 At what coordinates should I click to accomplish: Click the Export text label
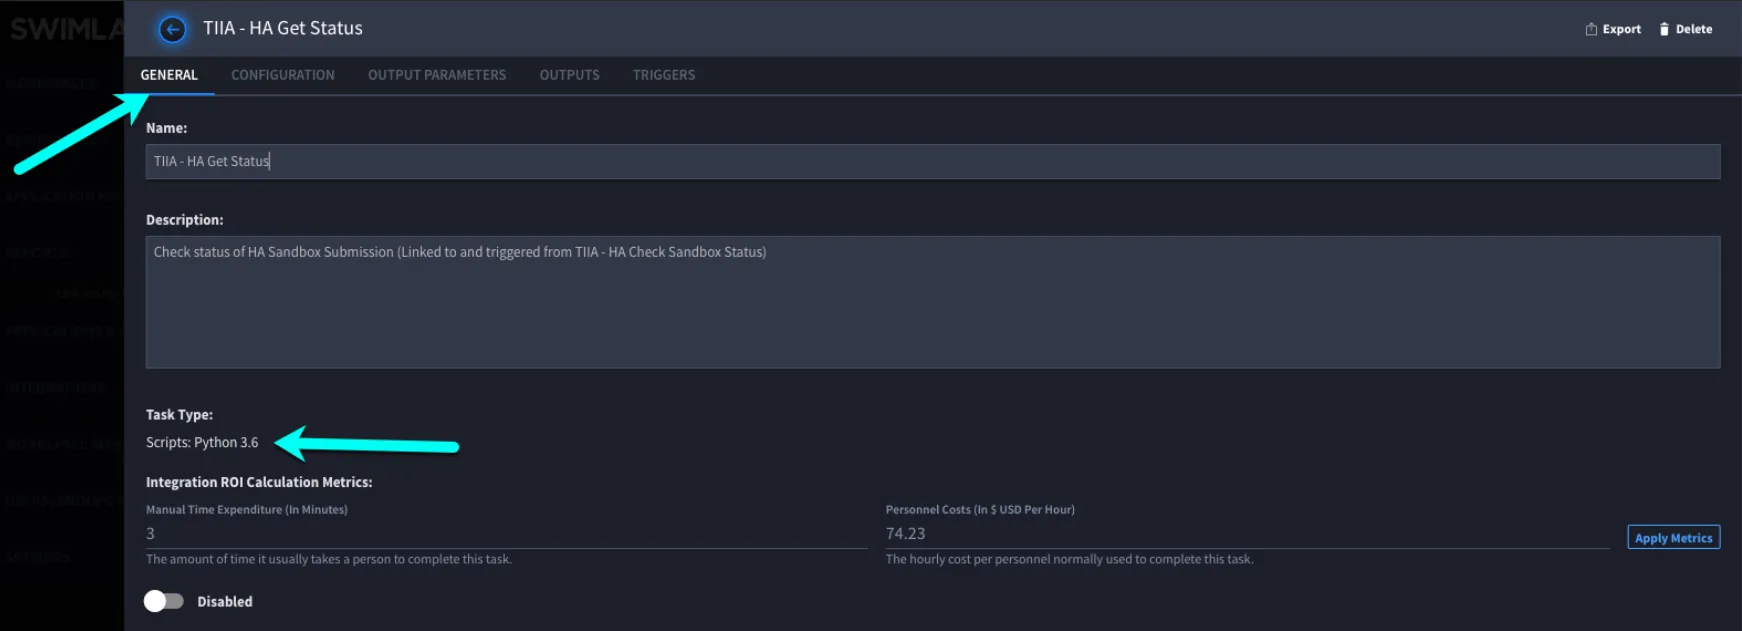point(1622,29)
